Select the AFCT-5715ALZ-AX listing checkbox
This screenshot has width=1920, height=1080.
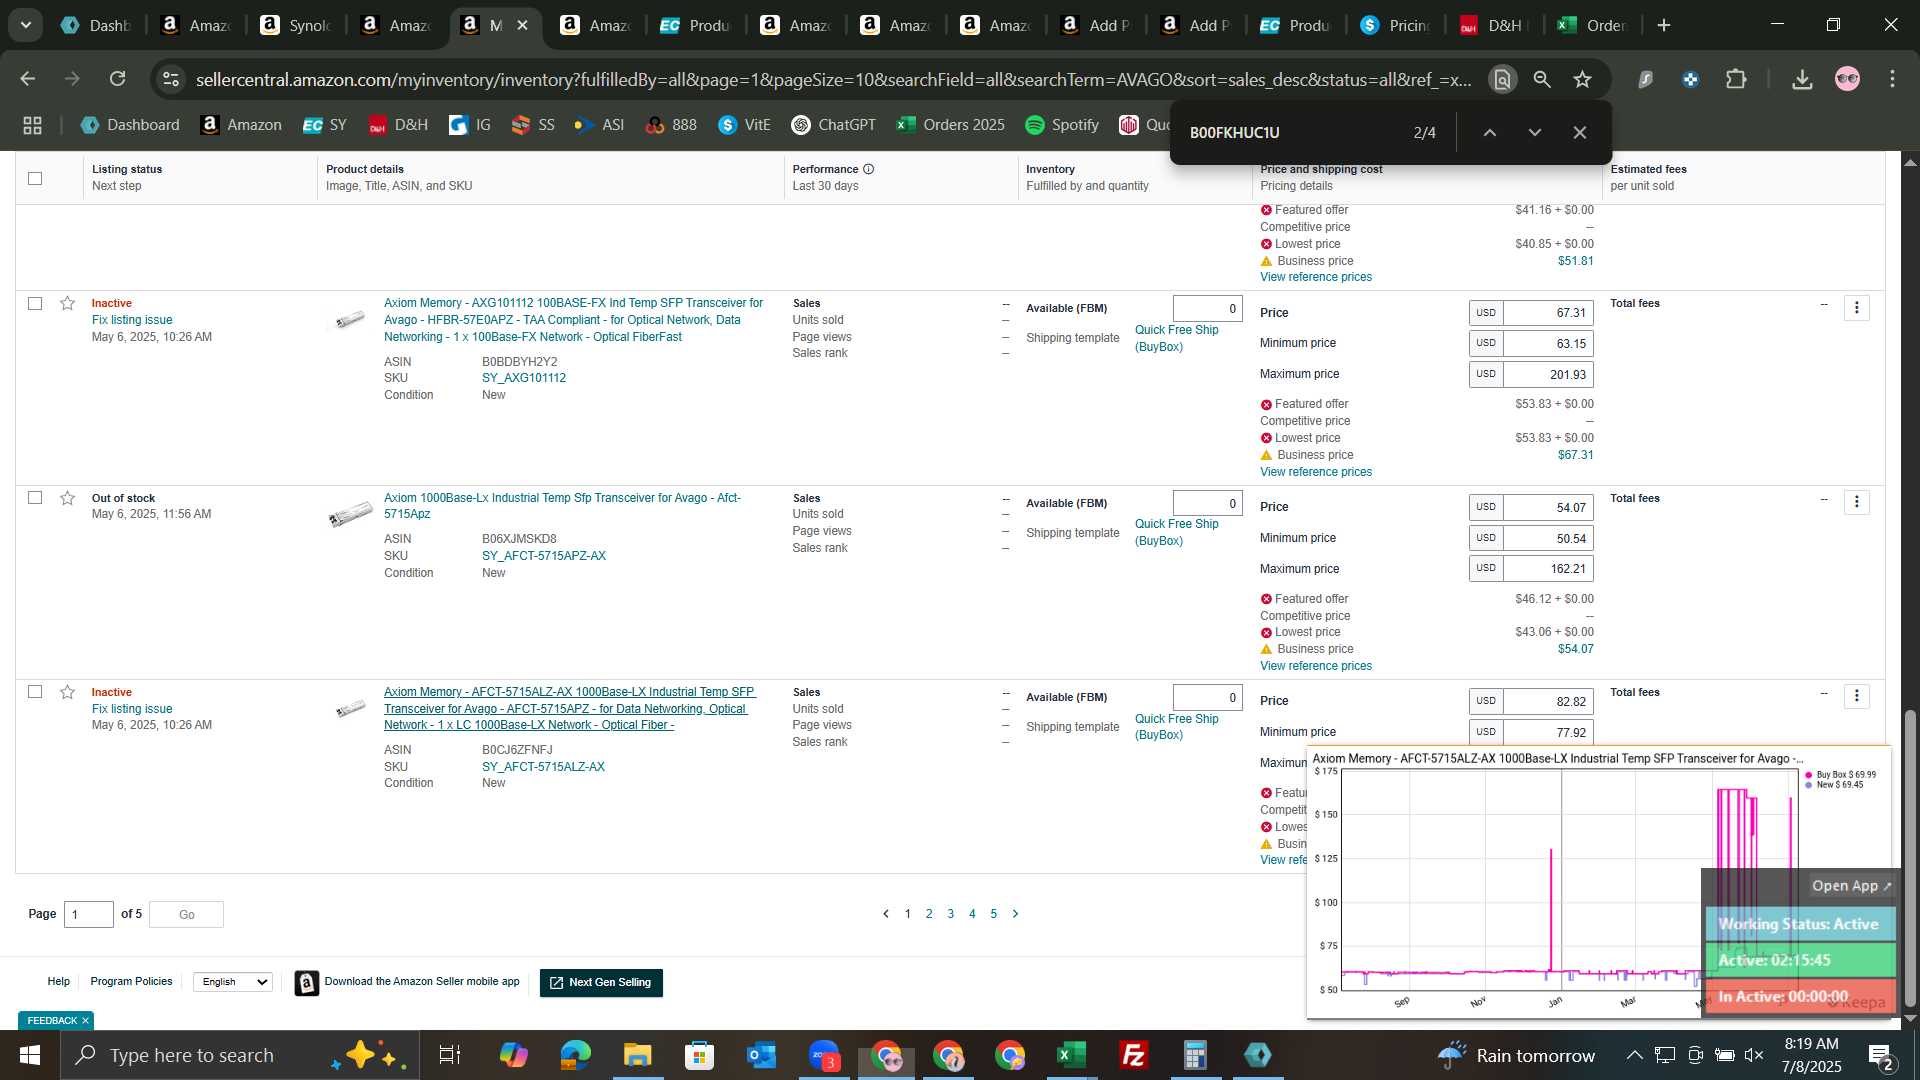tap(35, 692)
